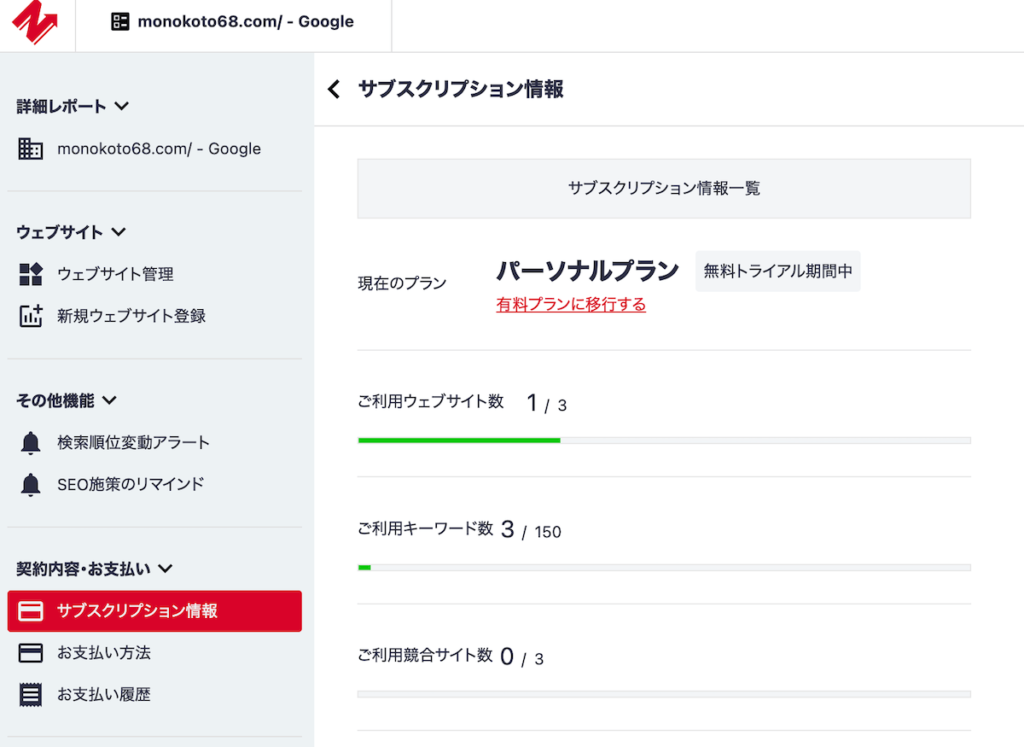Select サブスクリプション情報 in sidebar

pos(154,611)
